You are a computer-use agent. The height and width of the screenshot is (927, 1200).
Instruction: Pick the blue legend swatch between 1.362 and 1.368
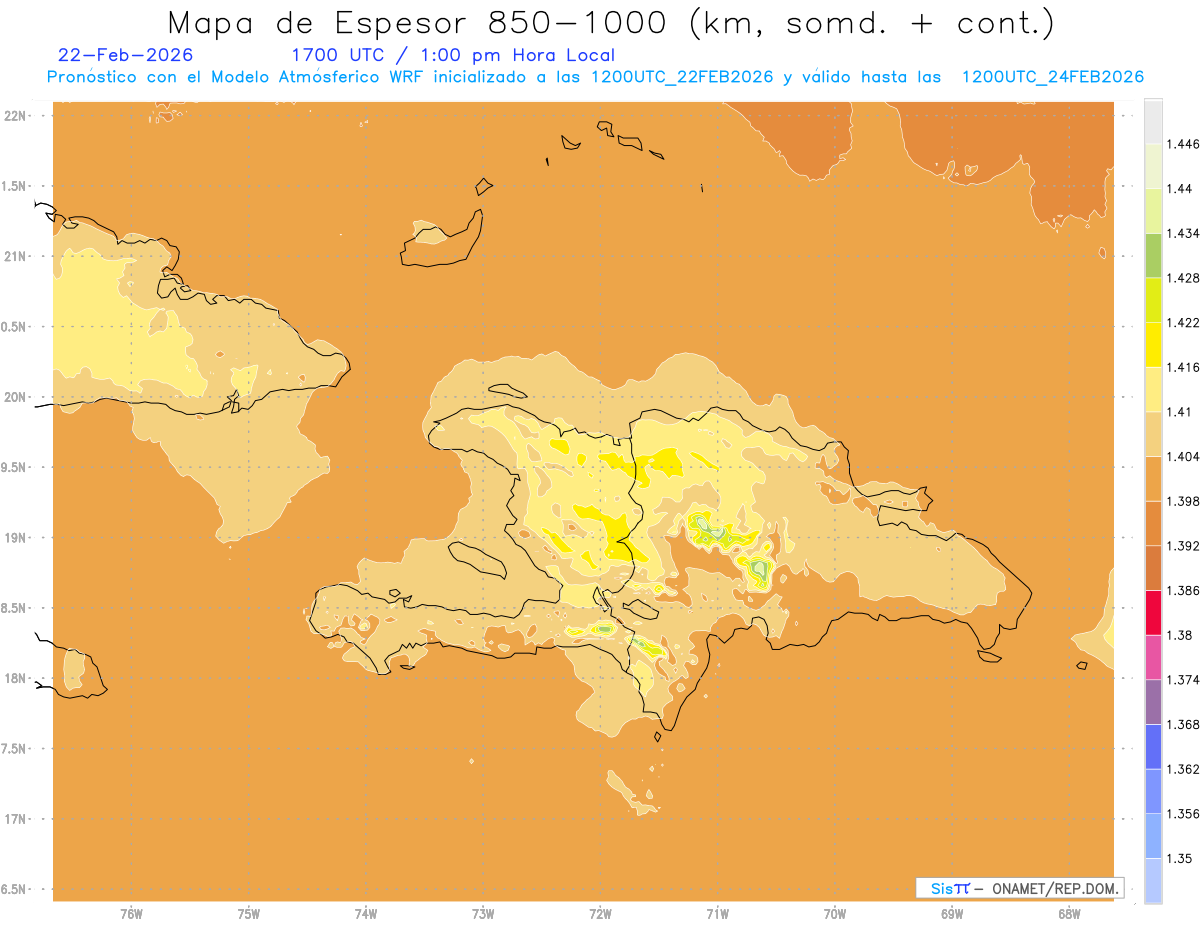click(1153, 747)
